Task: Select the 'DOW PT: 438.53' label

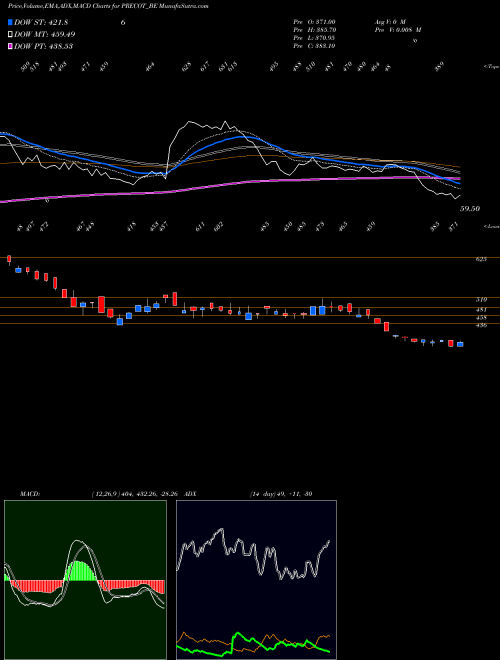Action: pos(43,46)
